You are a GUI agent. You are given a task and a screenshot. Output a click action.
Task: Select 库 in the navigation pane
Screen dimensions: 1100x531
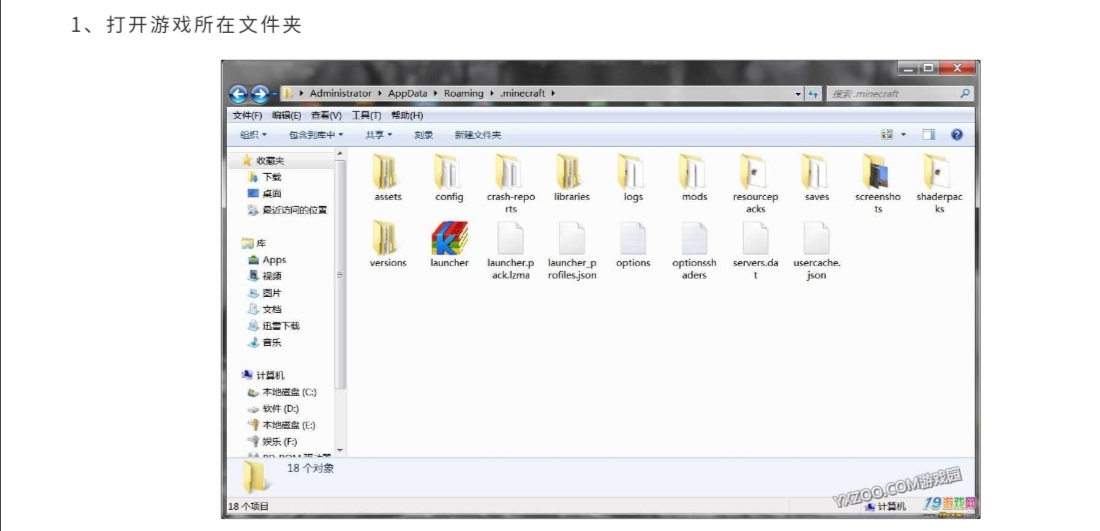[254, 243]
